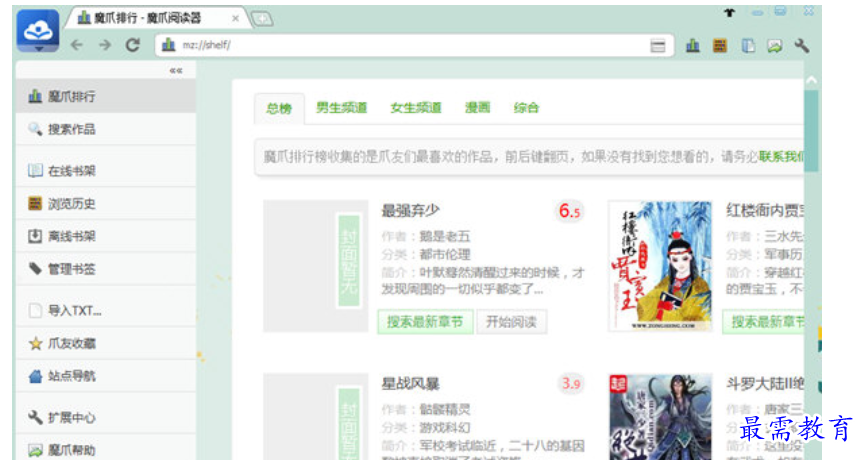Open a new tab
The width and height of the screenshot is (861, 460).
[262, 19]
